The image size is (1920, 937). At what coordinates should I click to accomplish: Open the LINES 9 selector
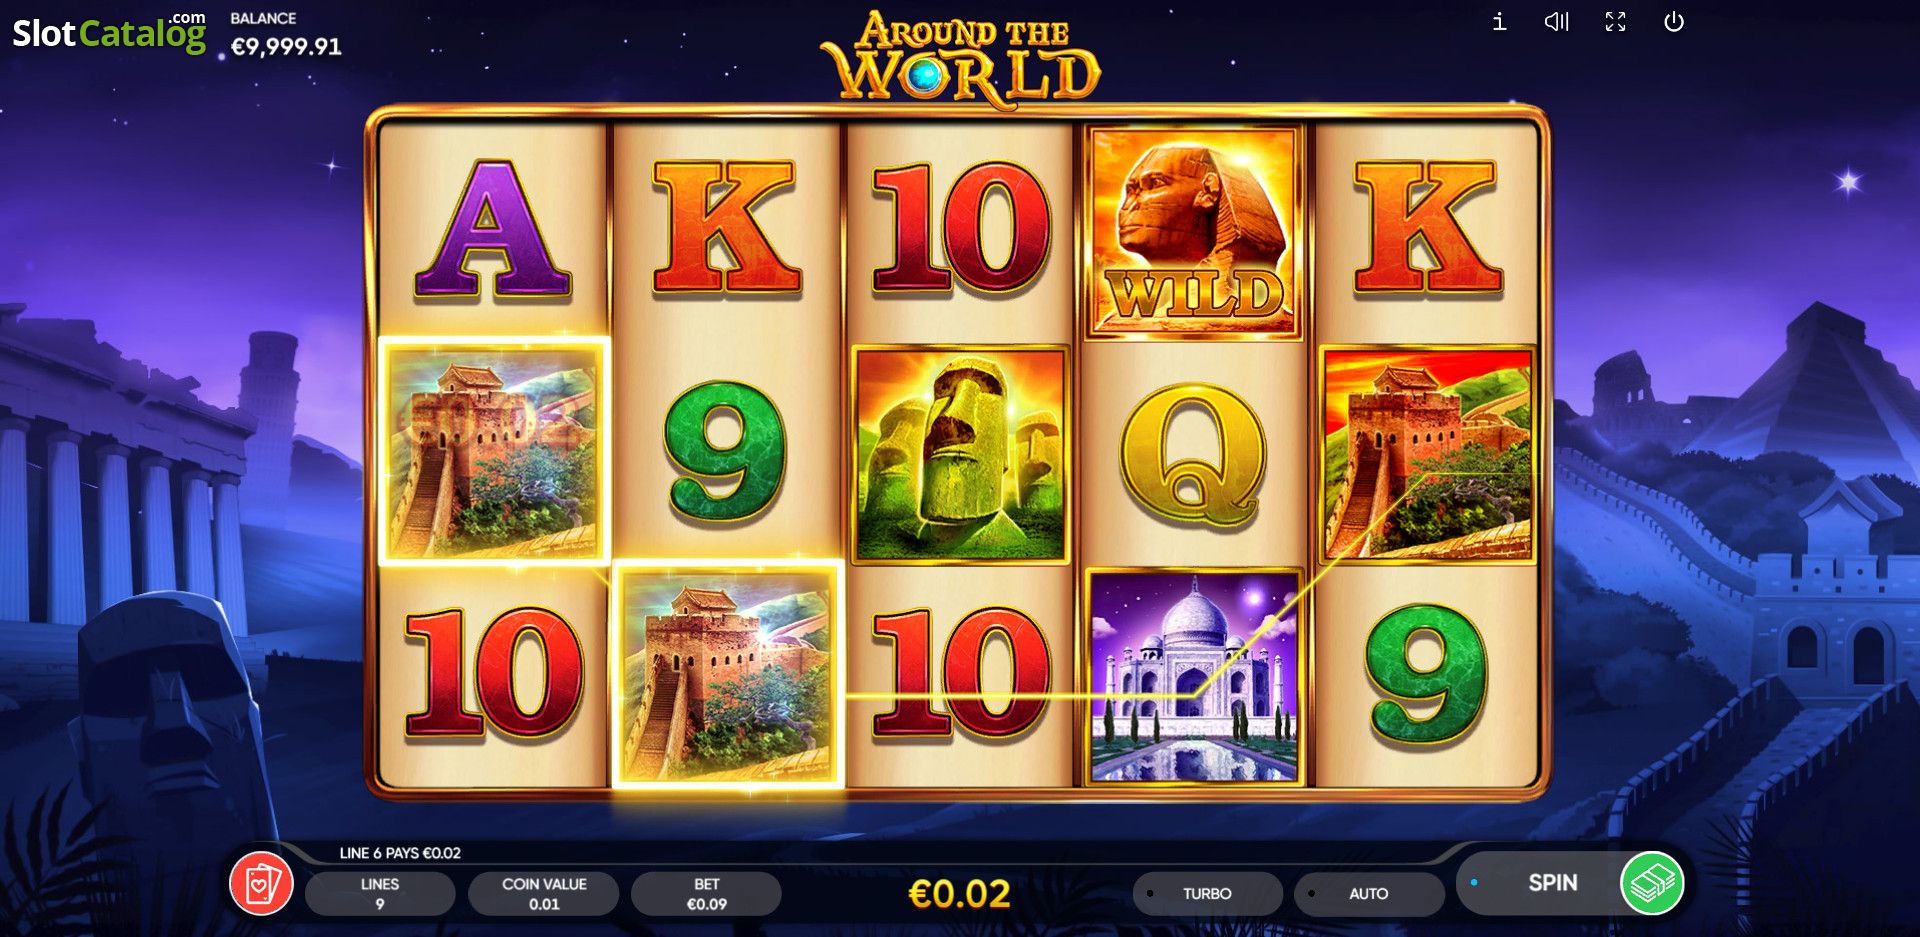click(380, 893)
